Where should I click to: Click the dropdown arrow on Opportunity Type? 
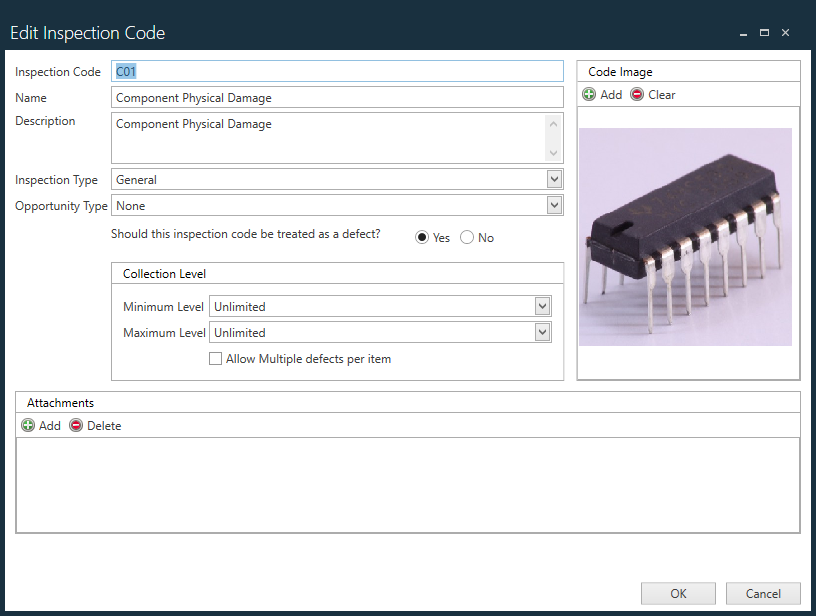click(553, 205)
